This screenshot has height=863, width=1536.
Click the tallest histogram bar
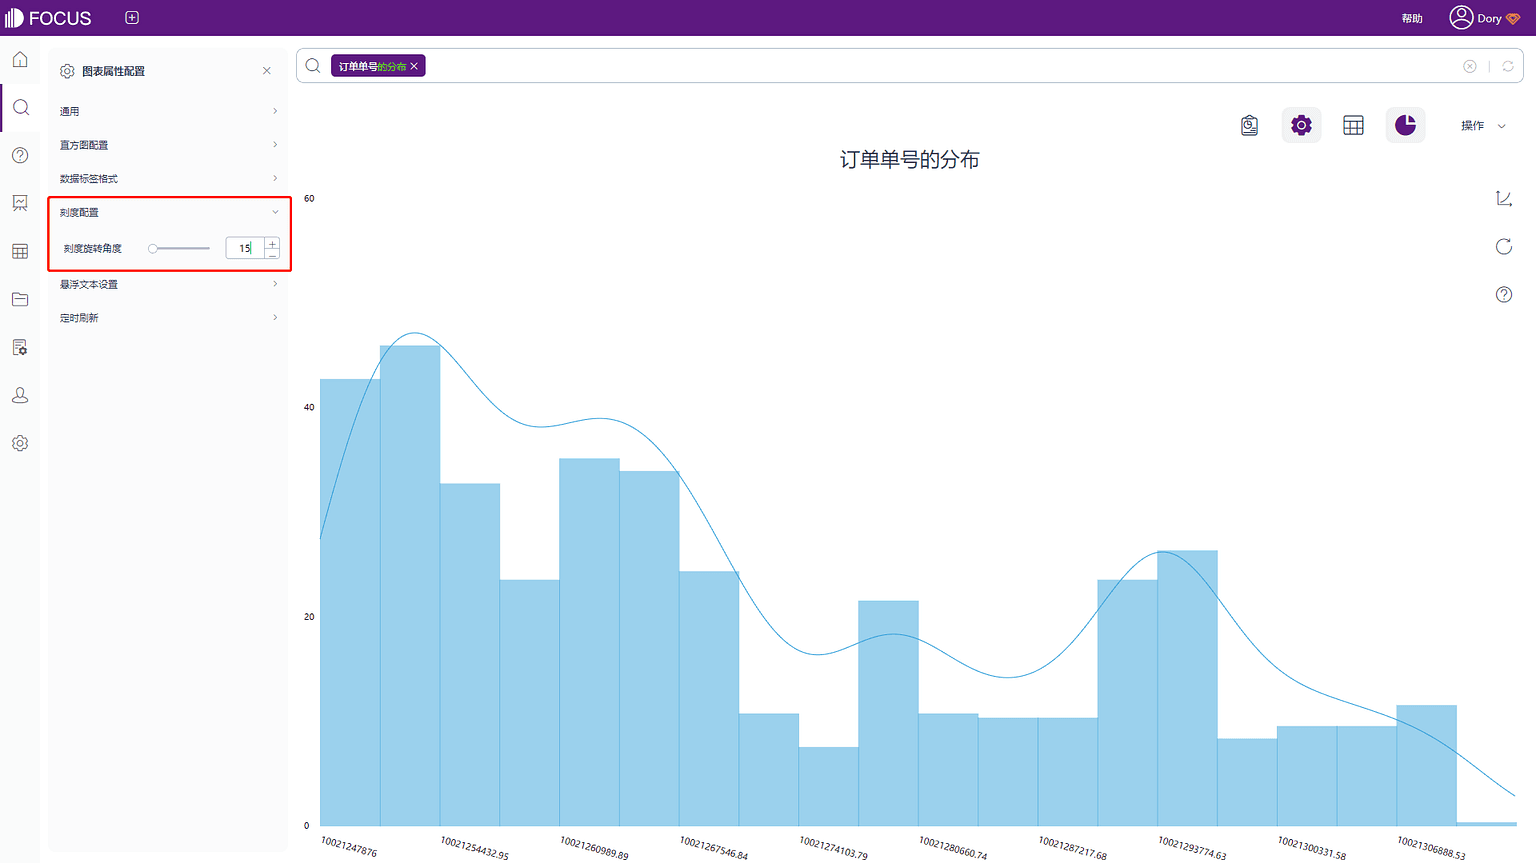click(x=410, y=585)
